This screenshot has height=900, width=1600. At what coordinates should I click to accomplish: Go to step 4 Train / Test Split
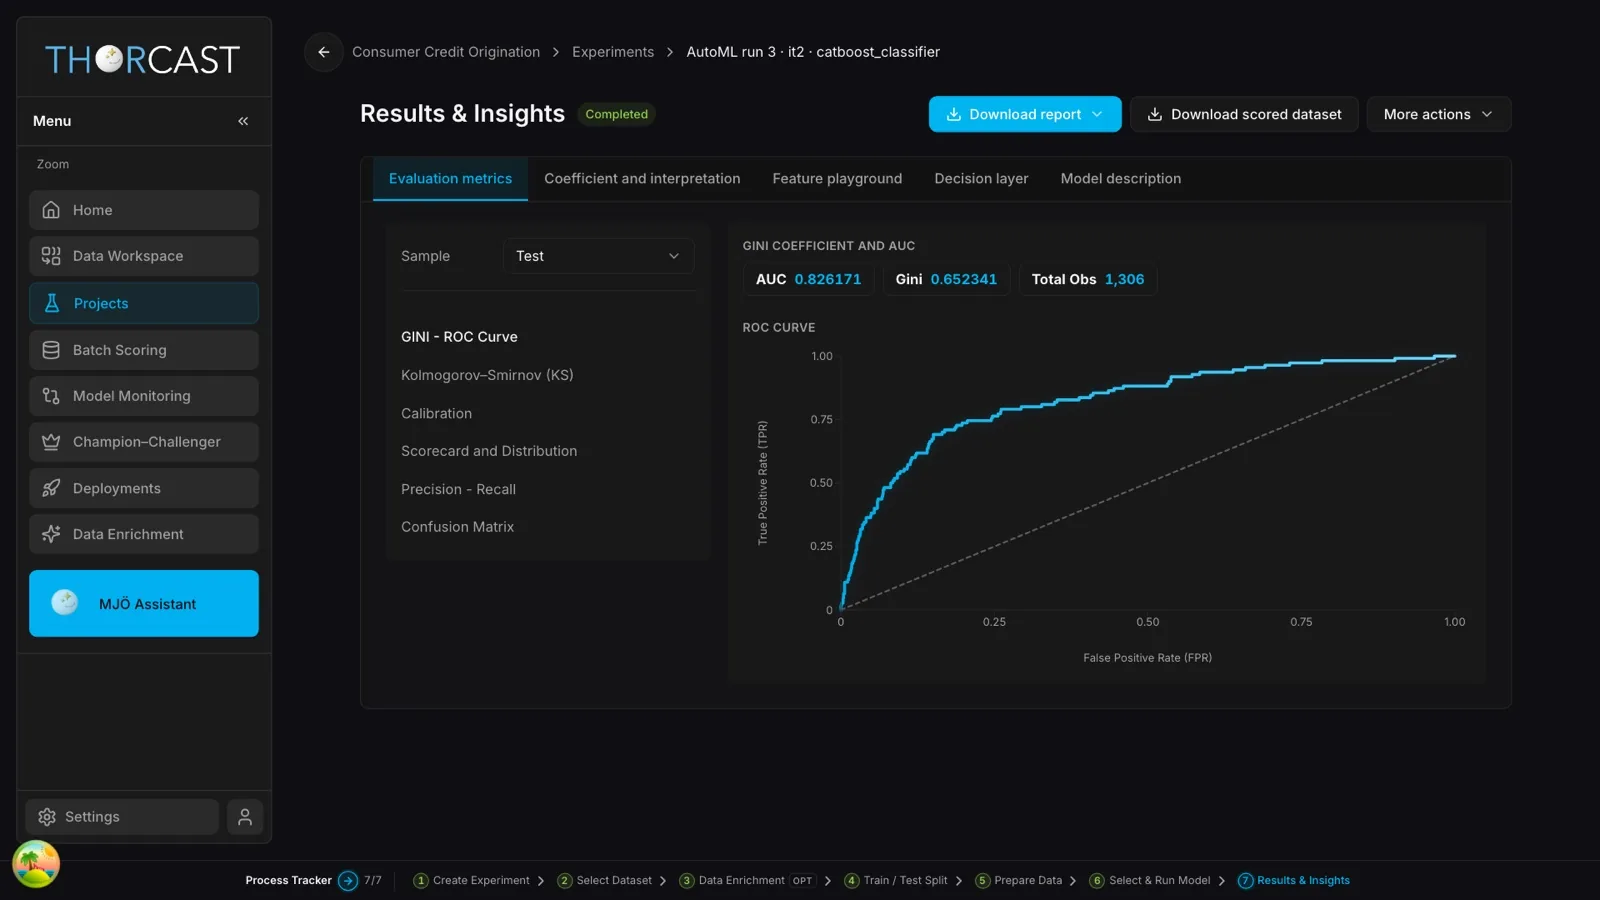[x=896, y=881]
